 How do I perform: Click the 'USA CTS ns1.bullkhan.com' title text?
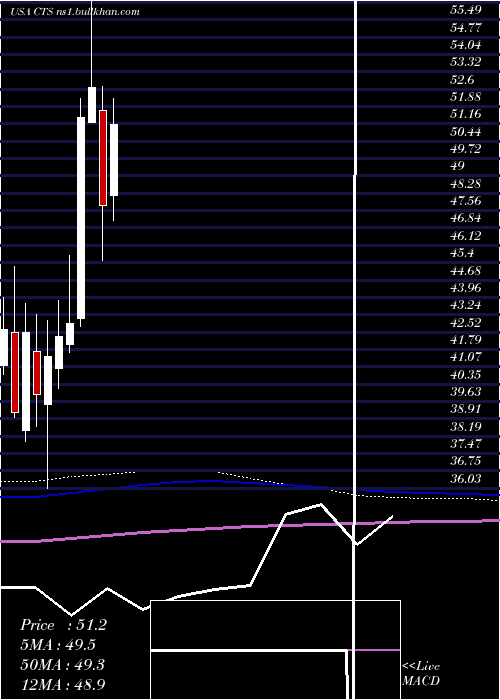click(x=75, y=12)
